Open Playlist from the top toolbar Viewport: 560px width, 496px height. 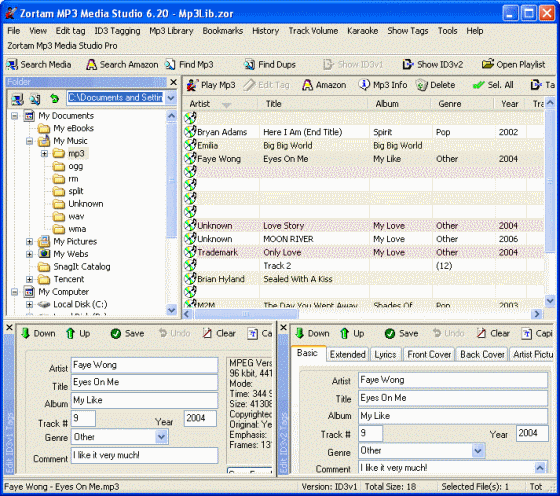[x=513, y=65]
